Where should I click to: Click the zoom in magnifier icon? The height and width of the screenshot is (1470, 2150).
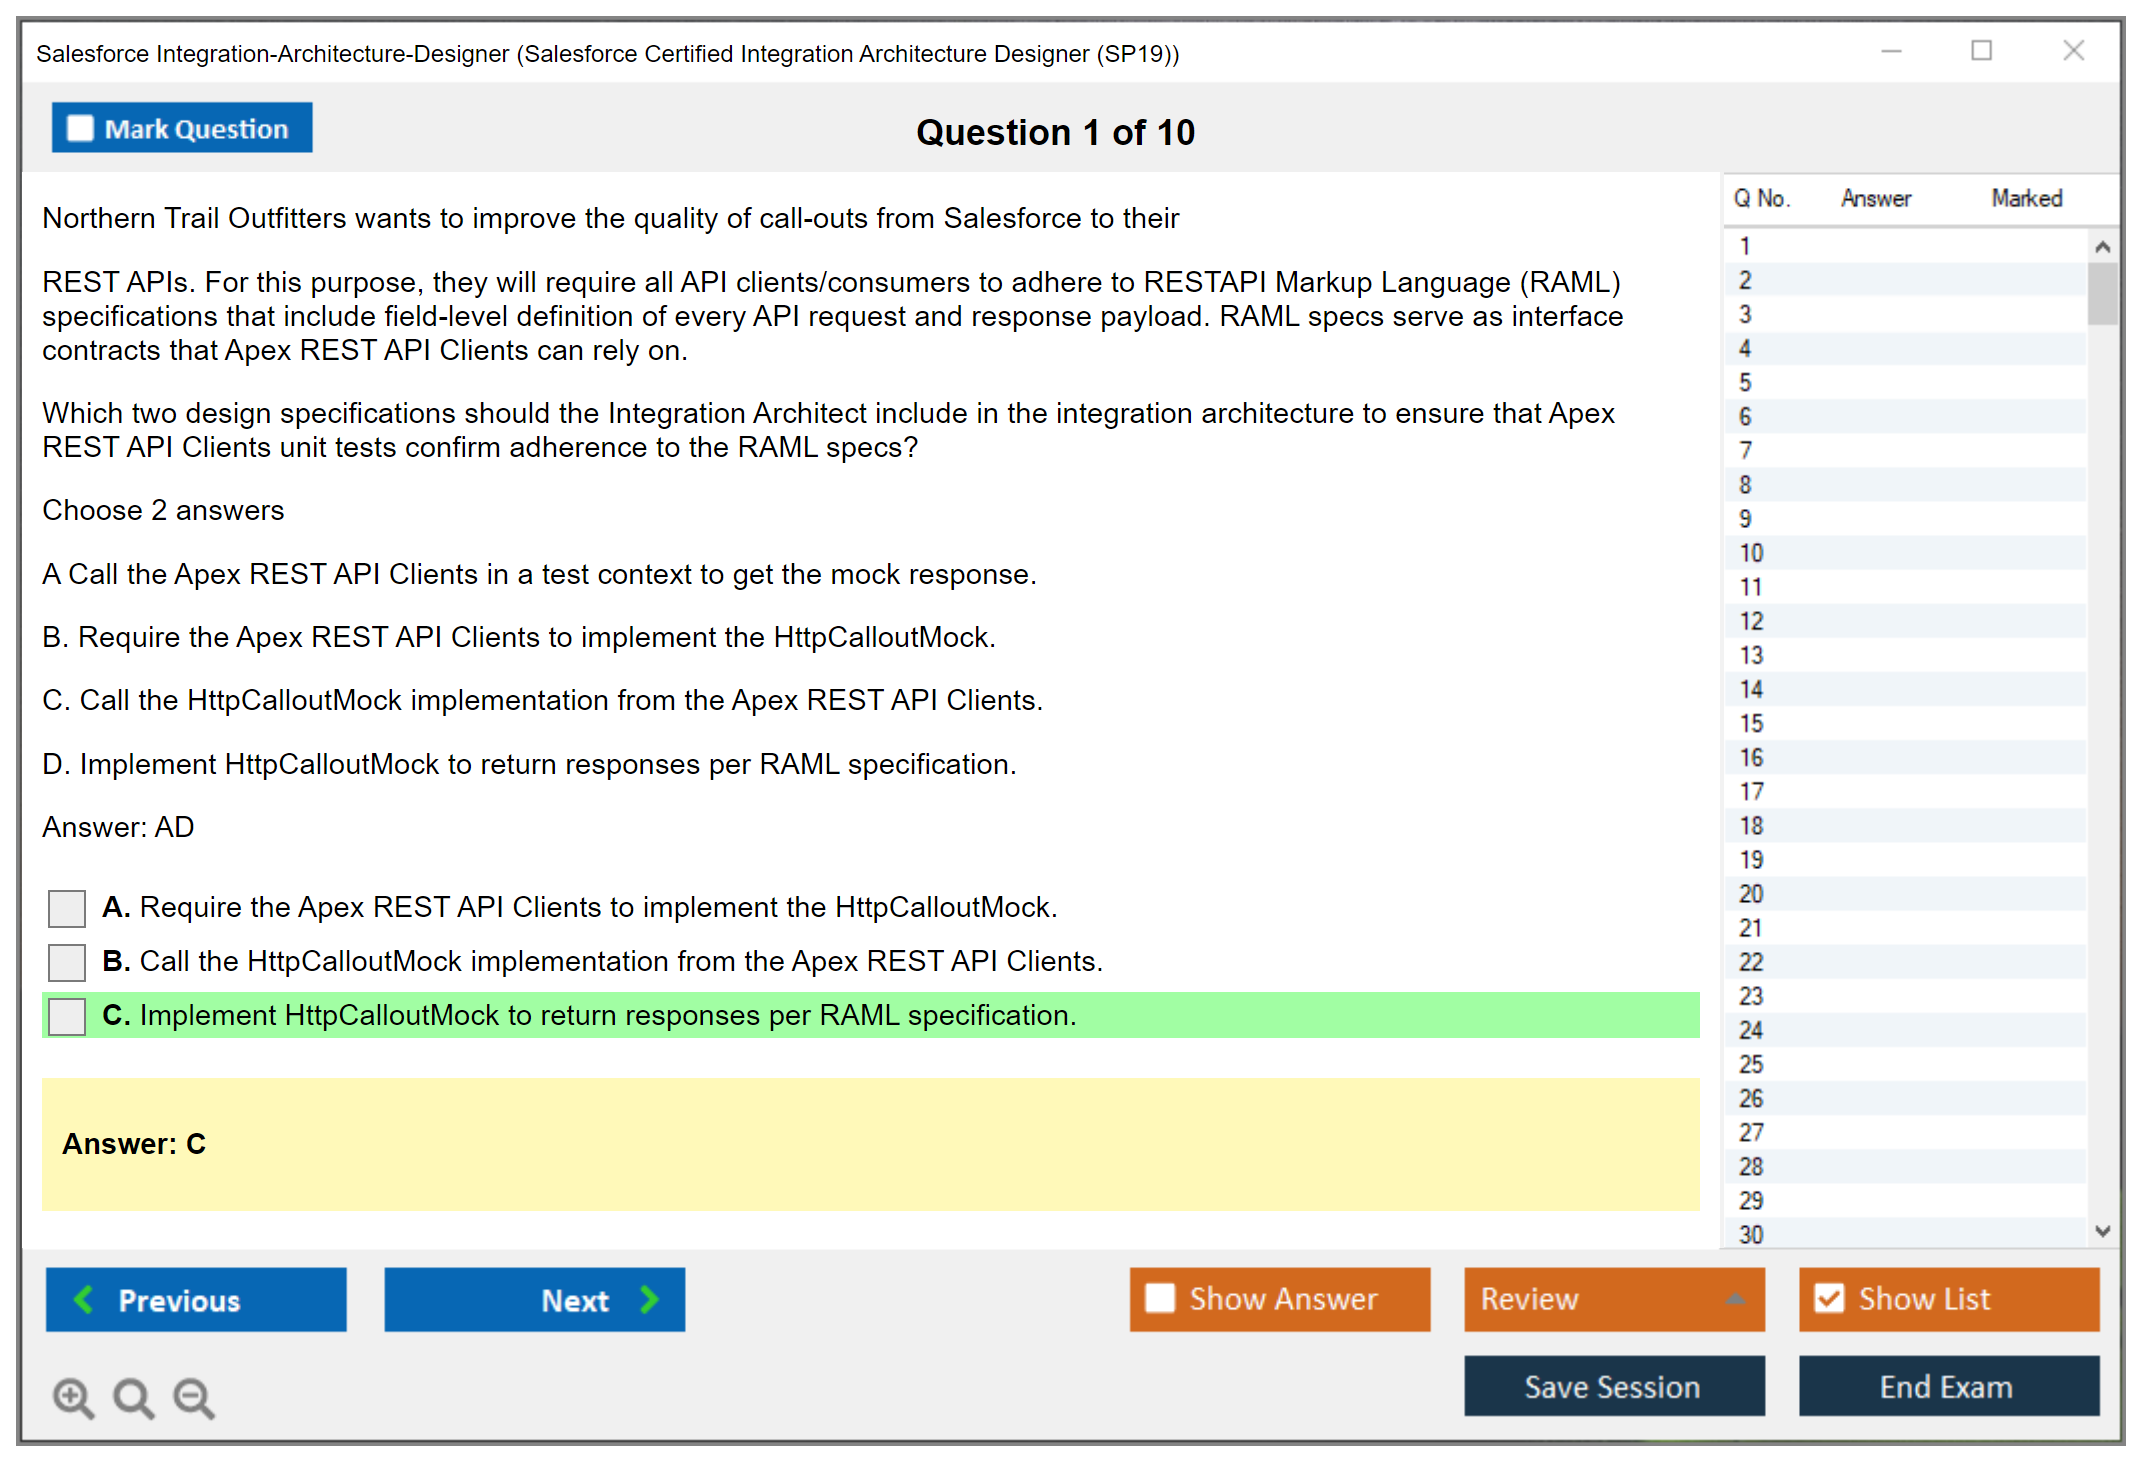tap(73, 1397)
